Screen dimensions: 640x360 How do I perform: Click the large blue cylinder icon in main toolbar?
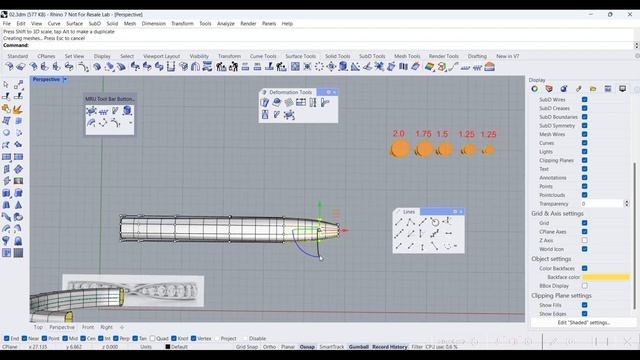click(343, 66)
